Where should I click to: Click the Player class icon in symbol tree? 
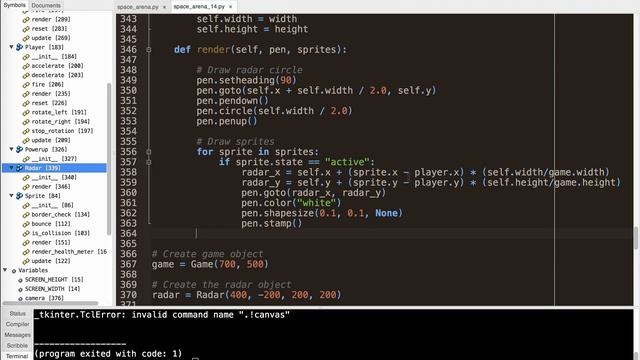[19, 47]
